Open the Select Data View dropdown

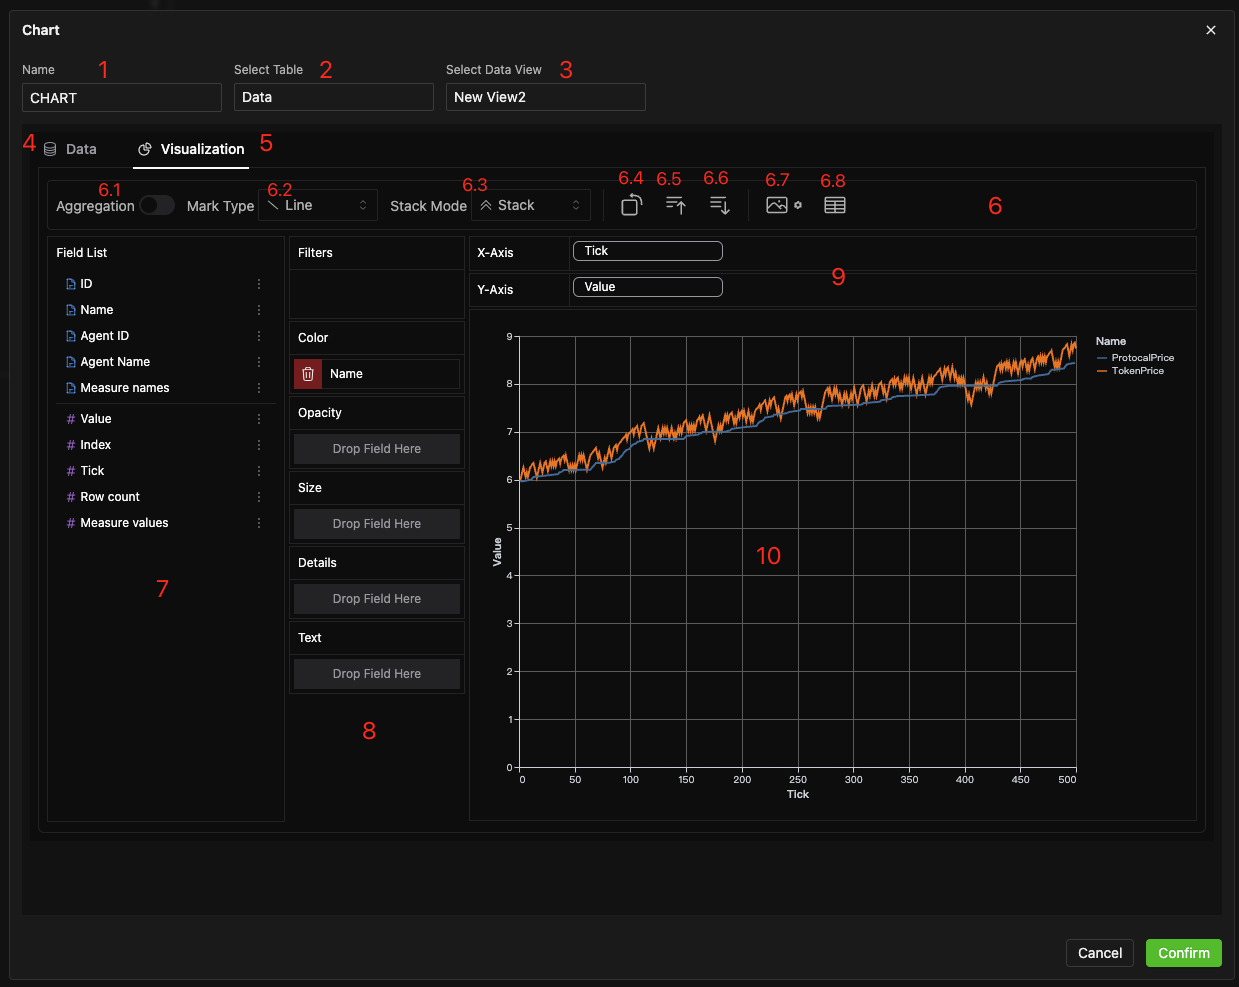[x=545, y=97]
